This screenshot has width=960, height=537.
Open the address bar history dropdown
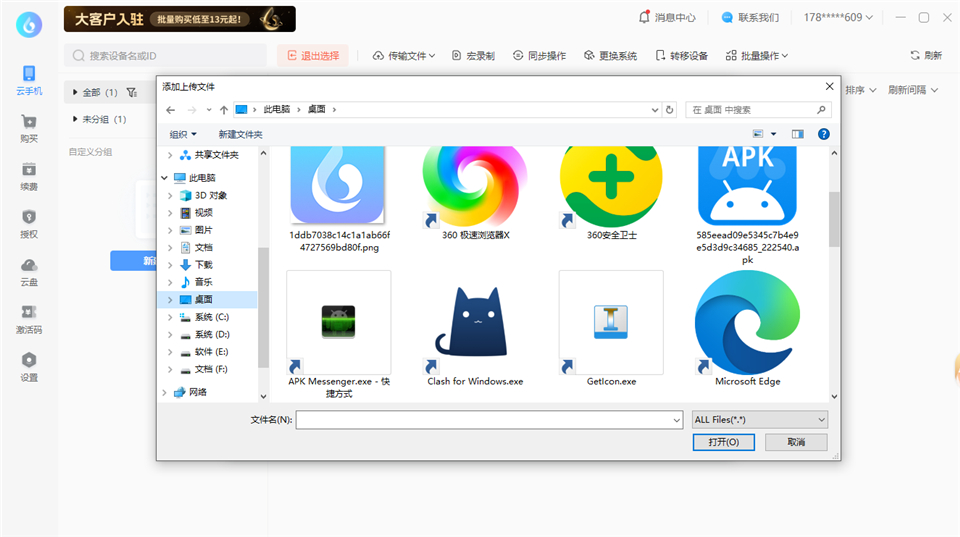654,110
